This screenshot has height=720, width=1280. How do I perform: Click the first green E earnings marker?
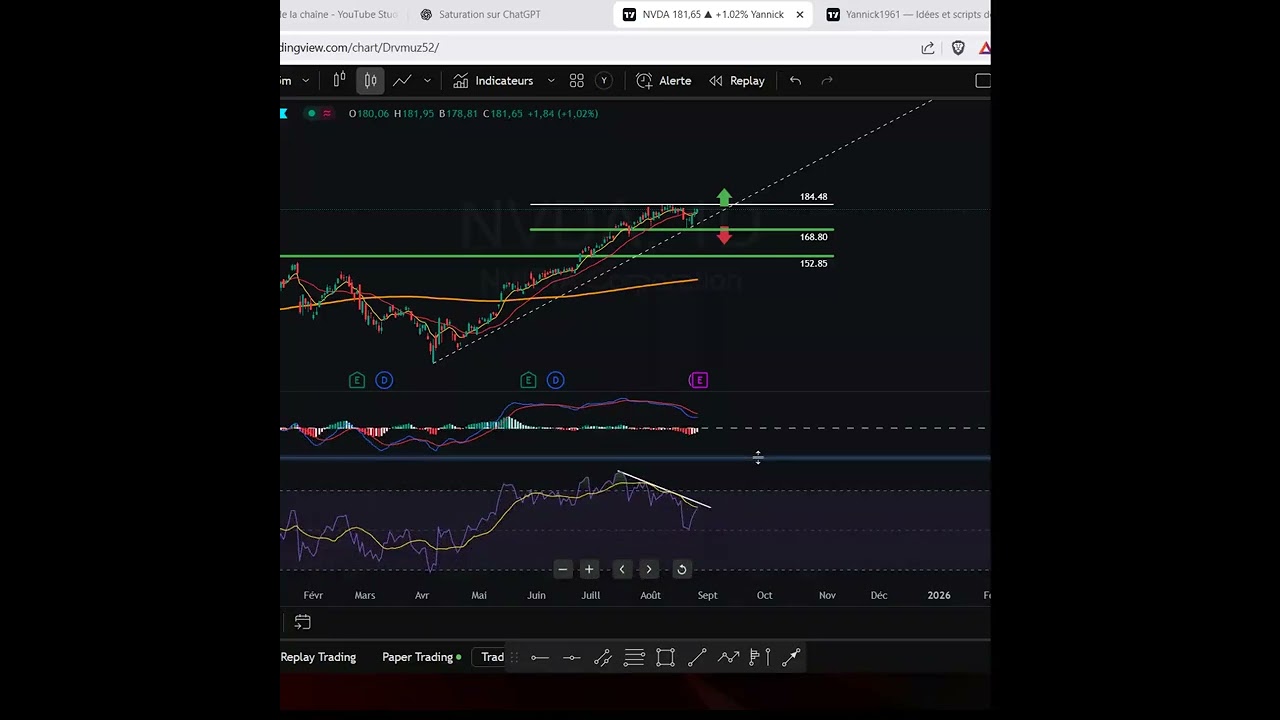[x=357, y=380]
